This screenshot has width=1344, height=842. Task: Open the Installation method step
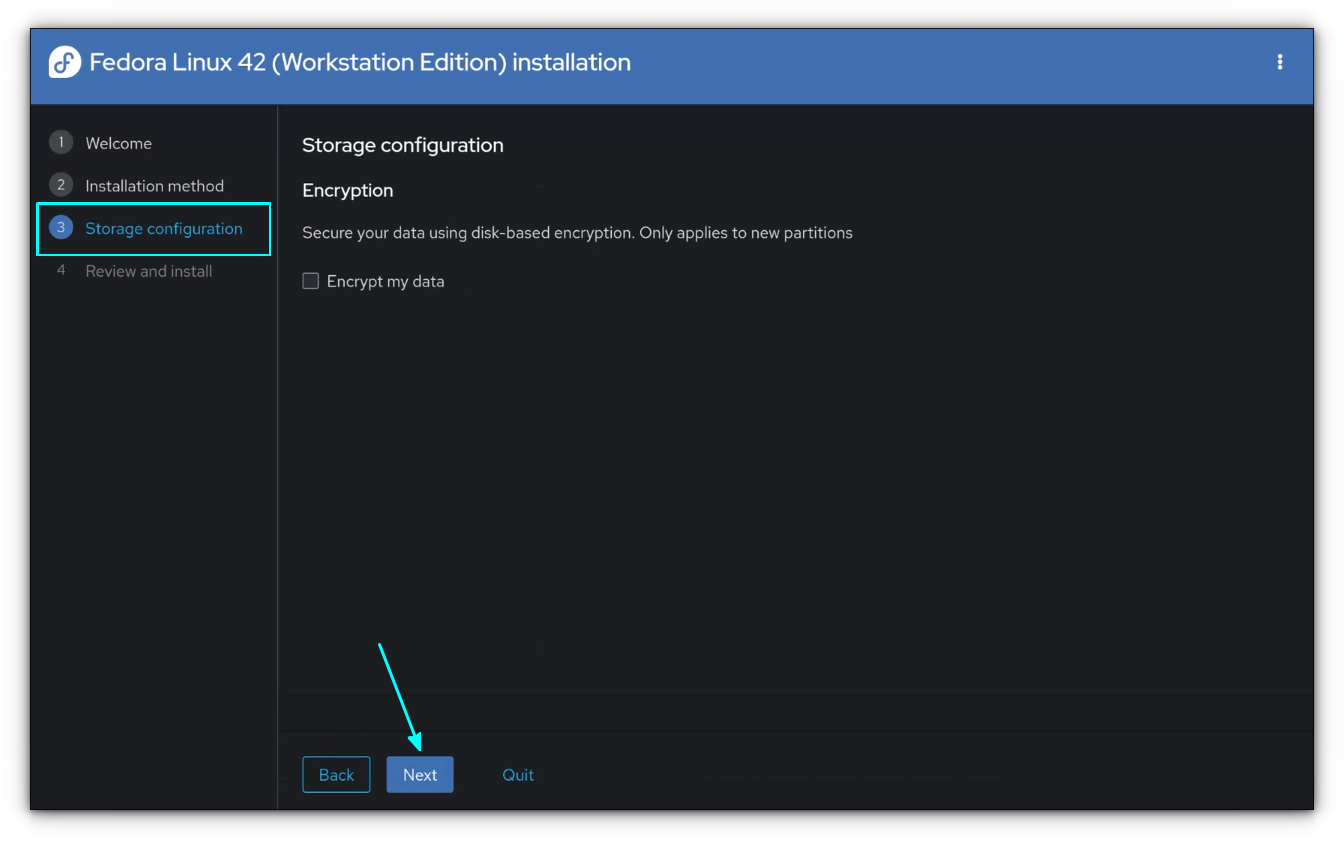[x=154, y=185]
